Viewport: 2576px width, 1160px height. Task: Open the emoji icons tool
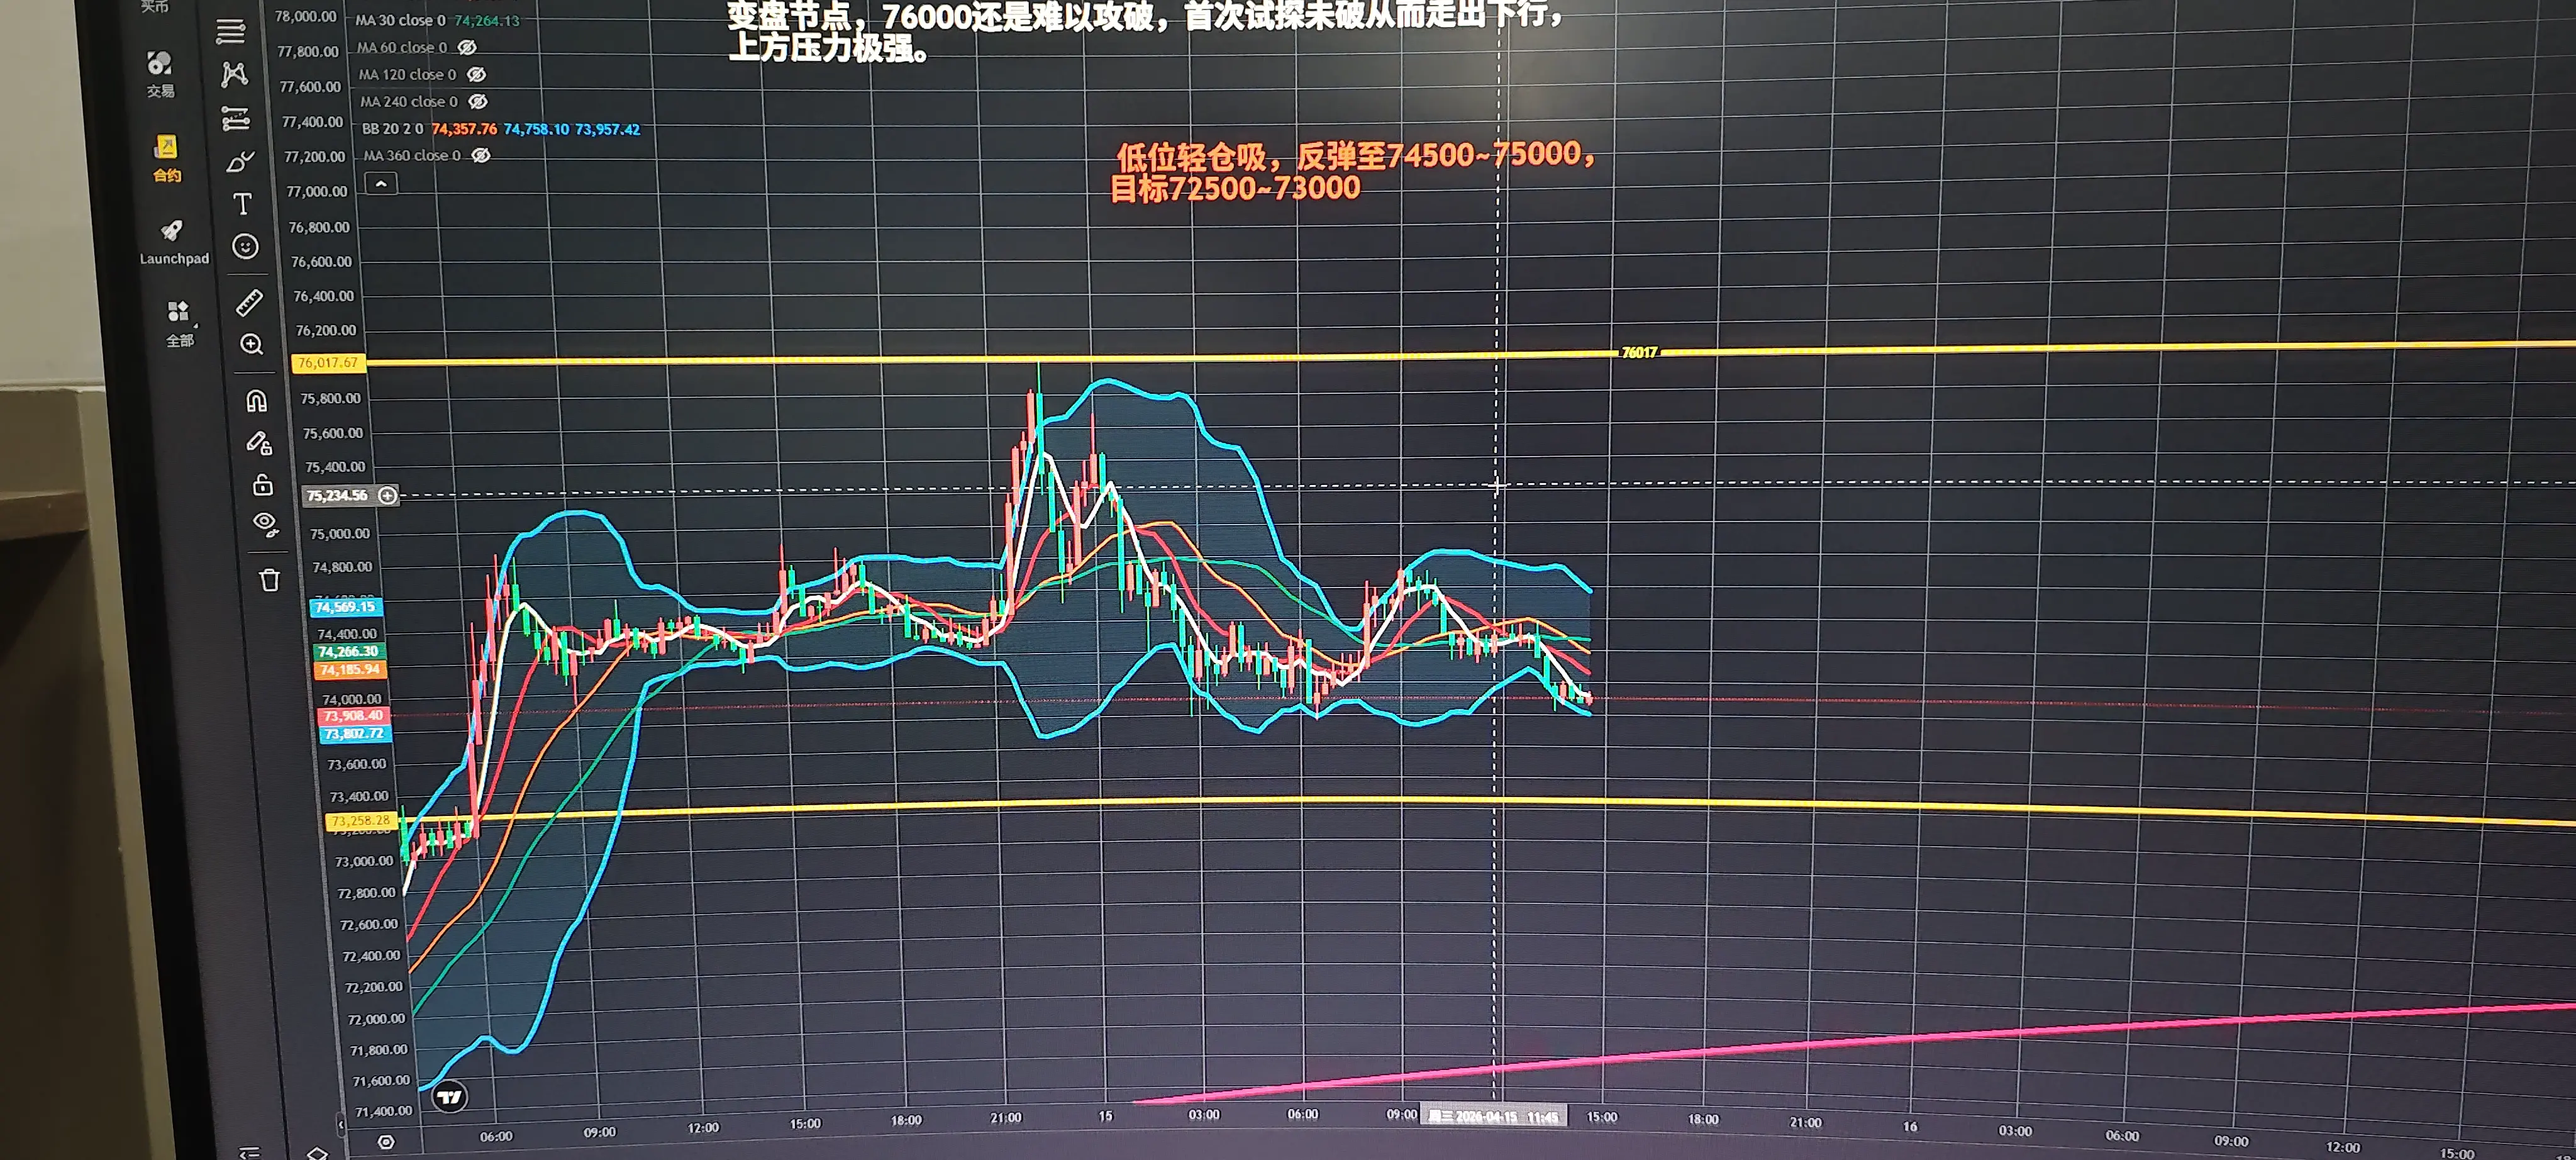(x=245, y=247)
